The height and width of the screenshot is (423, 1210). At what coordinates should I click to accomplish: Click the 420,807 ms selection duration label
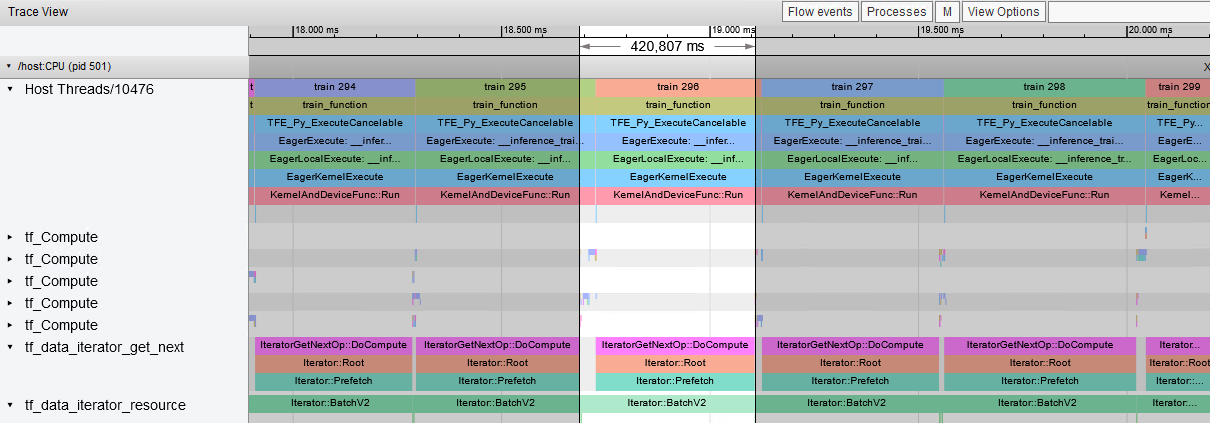point(667,46)
